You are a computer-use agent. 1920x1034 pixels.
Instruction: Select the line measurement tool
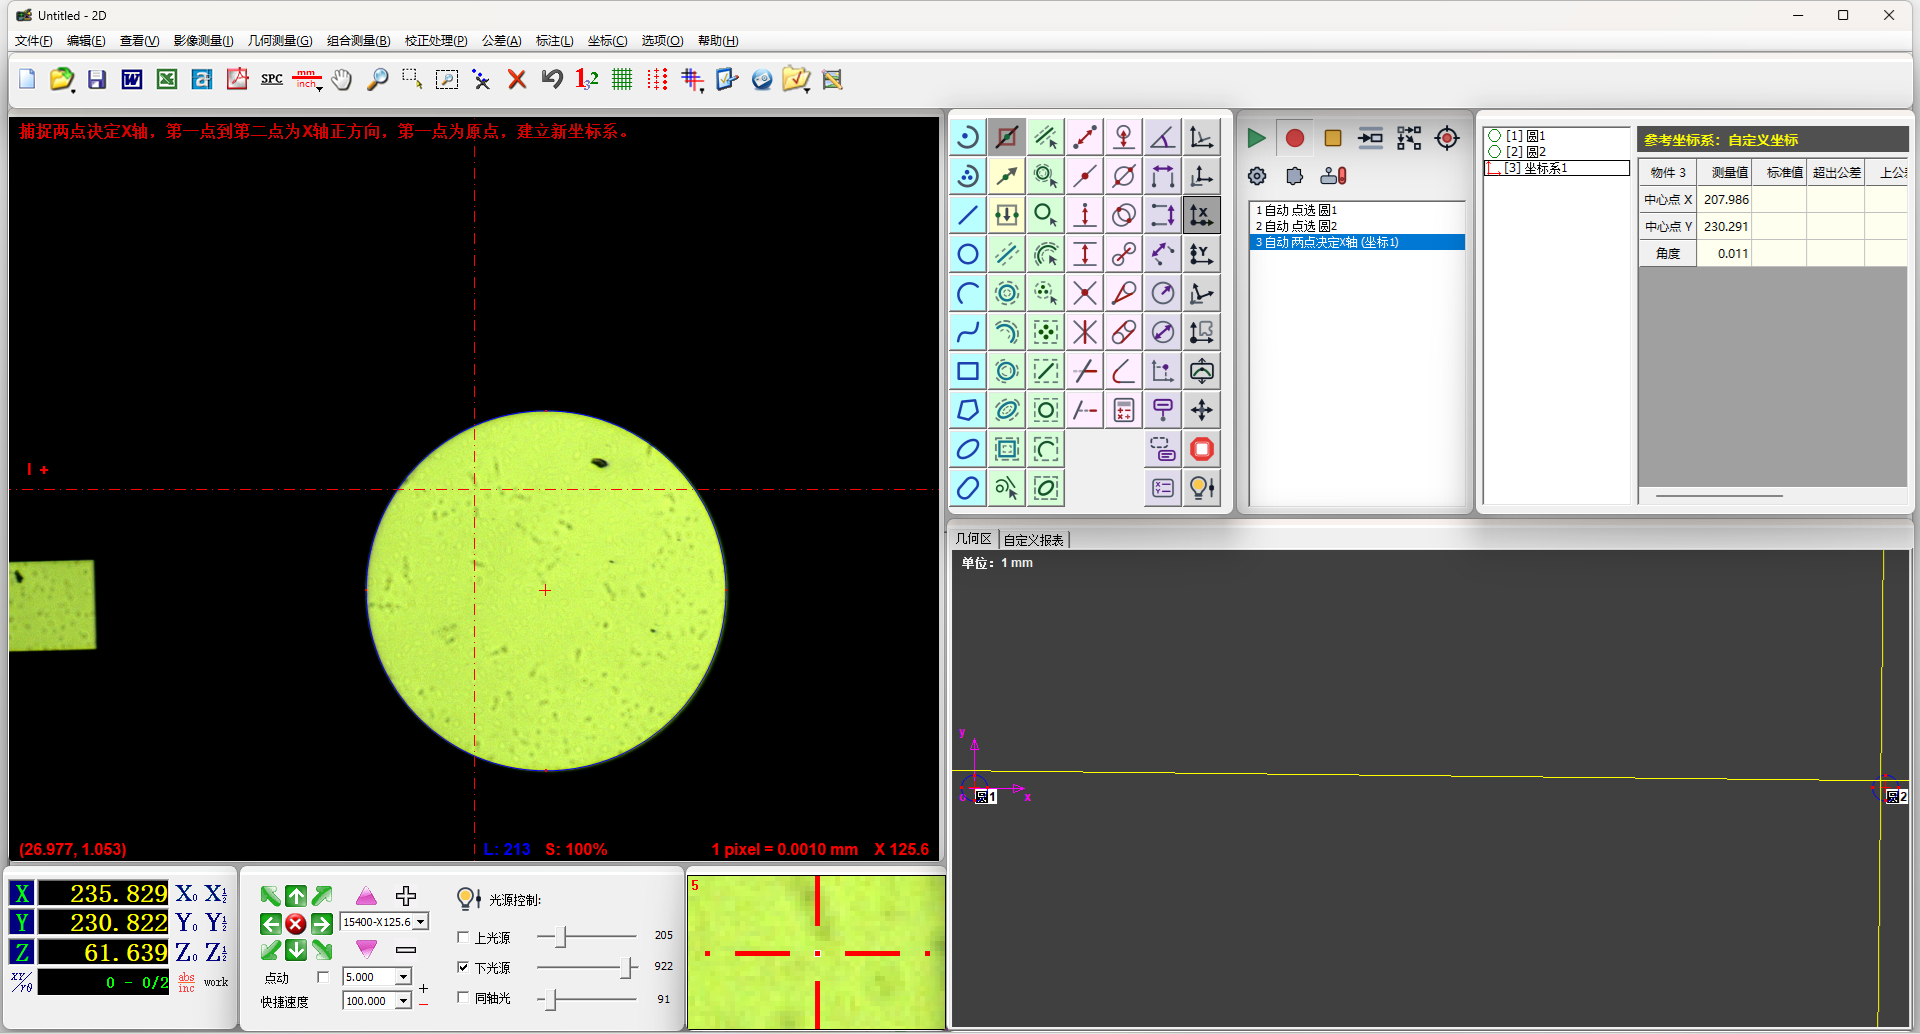(x=968, y=215)
